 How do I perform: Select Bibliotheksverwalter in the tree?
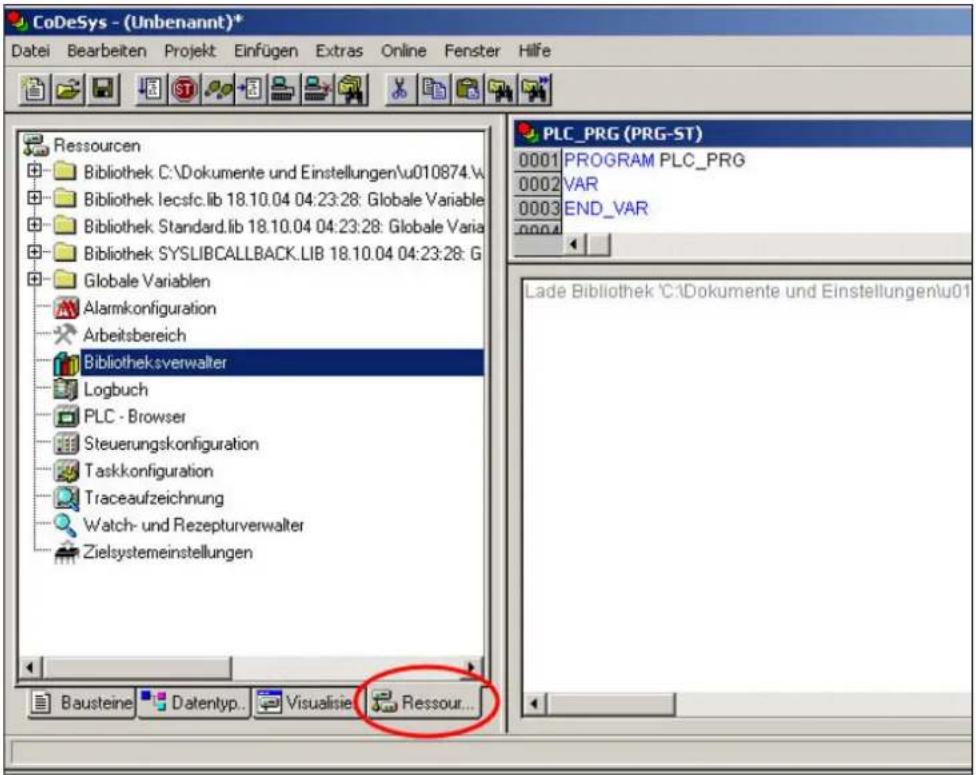pos(283,363)
